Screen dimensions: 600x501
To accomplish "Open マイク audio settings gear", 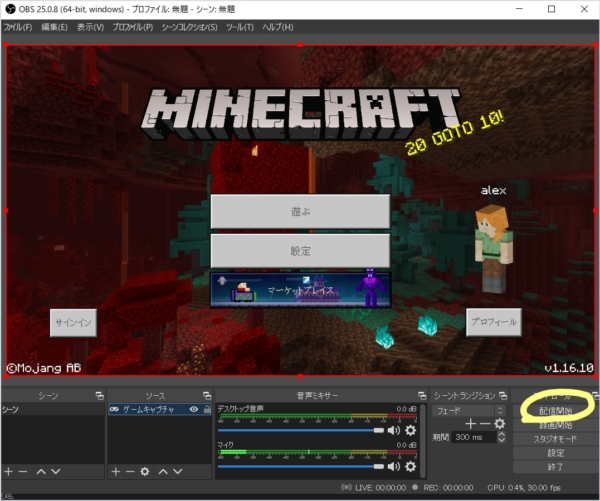I will coord(411,466).
